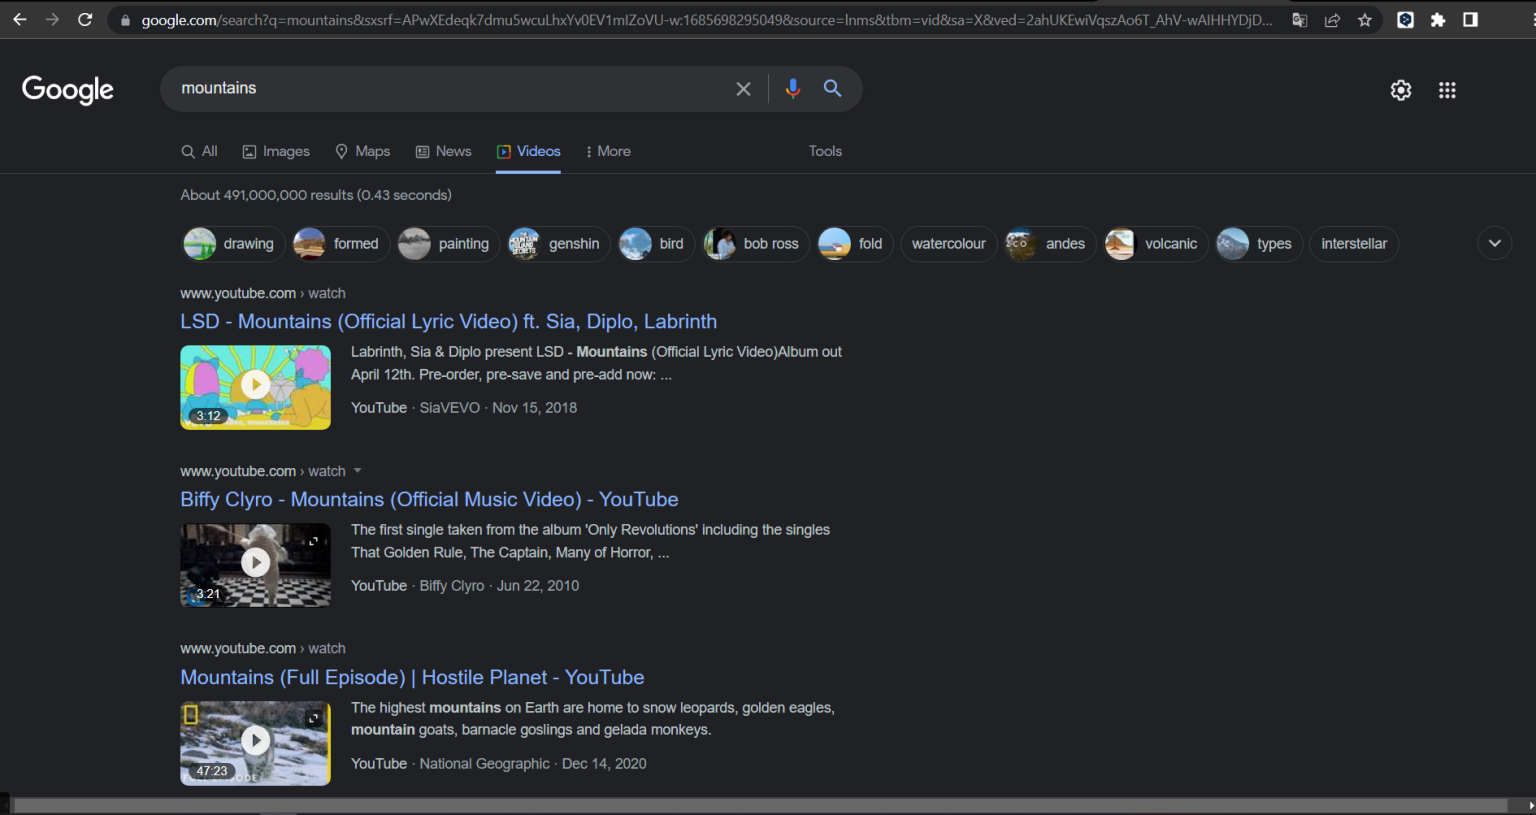Open the share icon in the browser toolbar
This screenshot has width=1536, height=815.
tap(1332, 19)
